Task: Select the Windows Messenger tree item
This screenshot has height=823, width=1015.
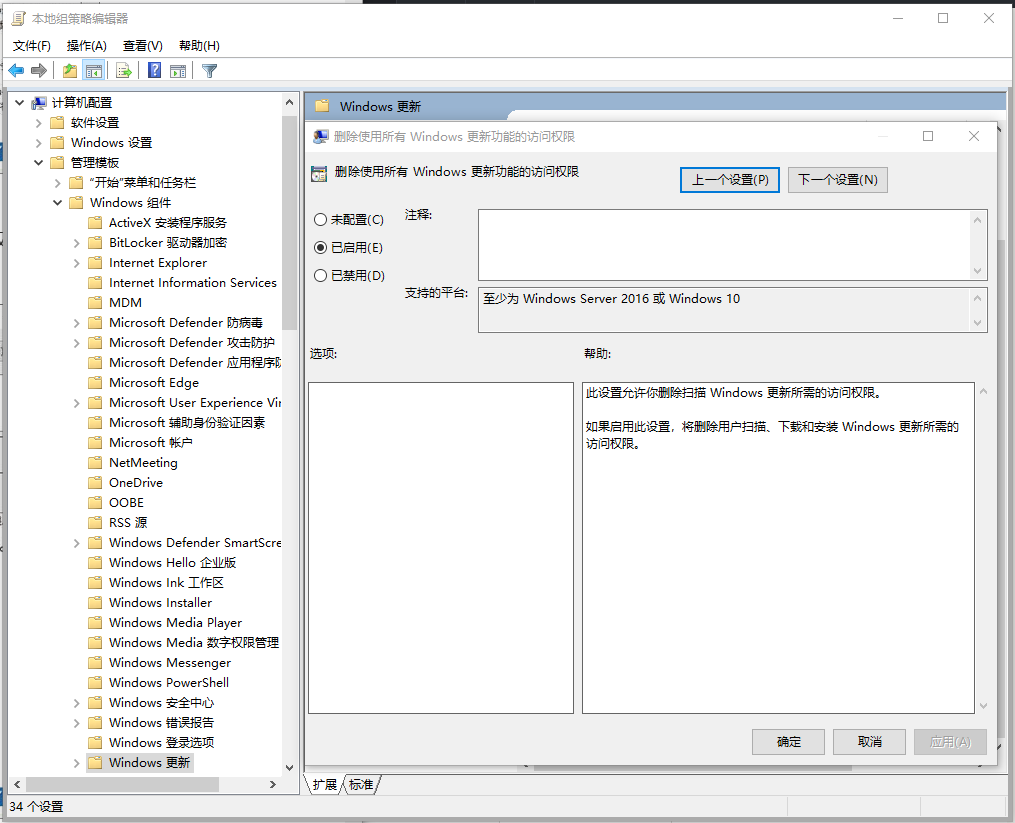Action: (170, 663)
